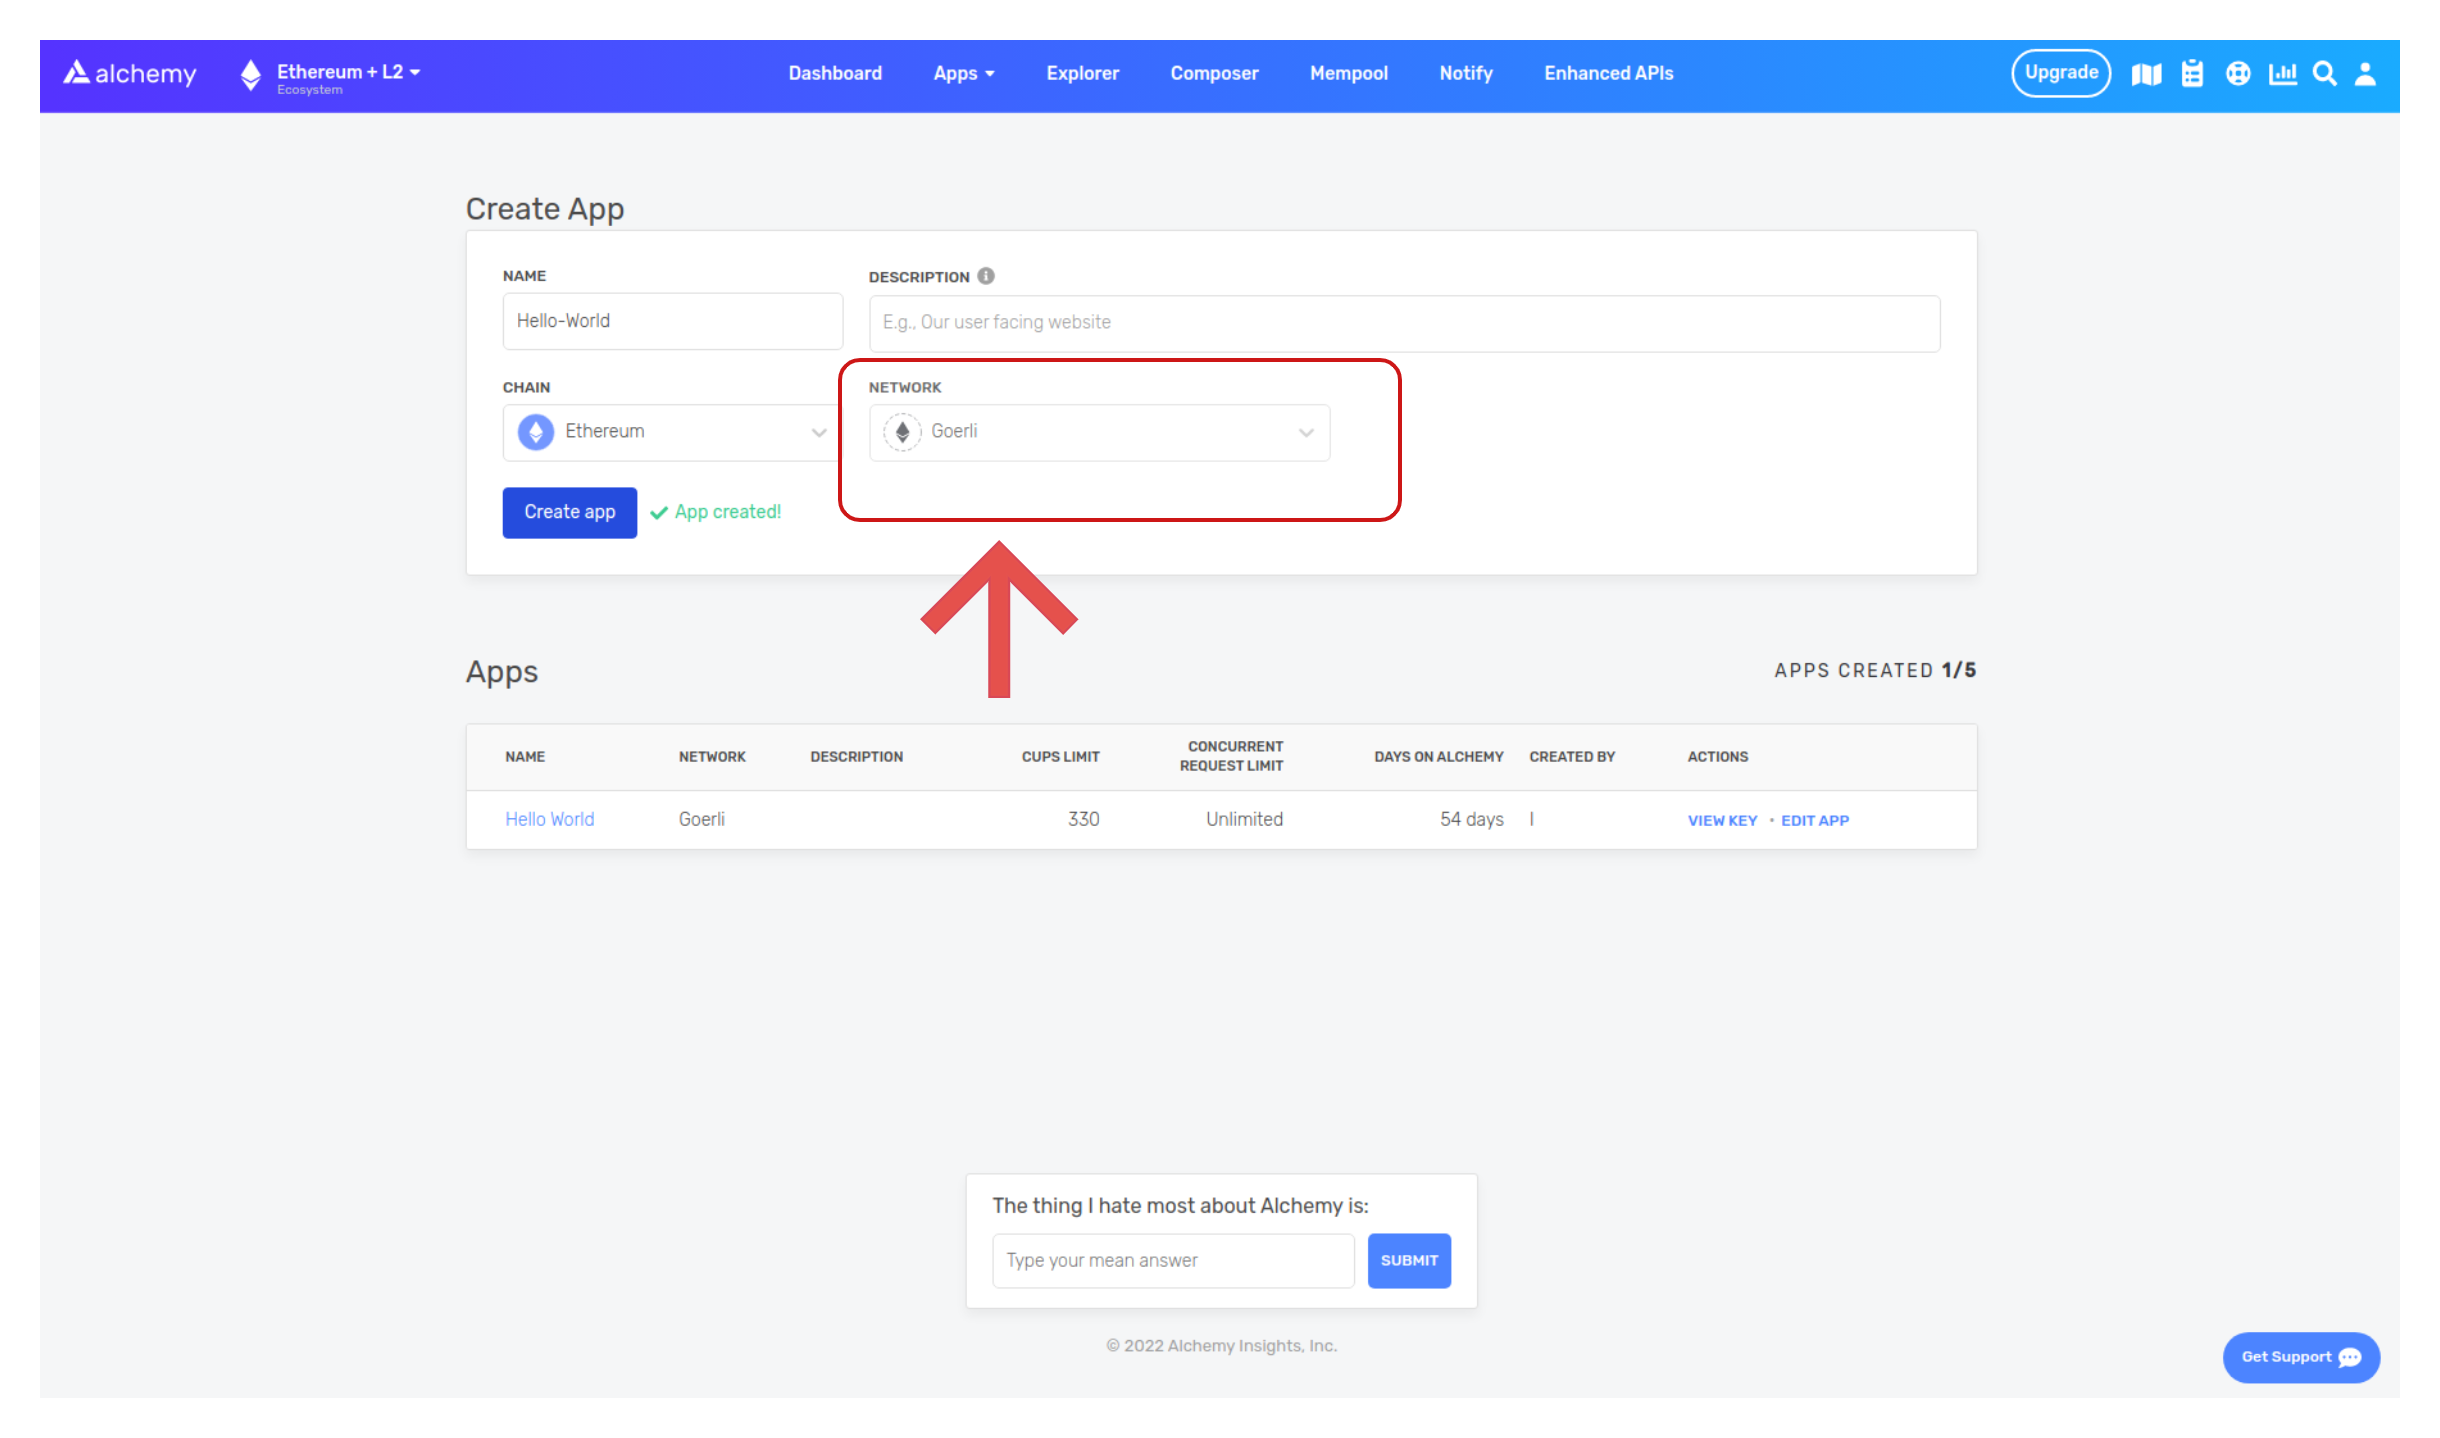Click the Unlimited request limit value
The height and width of the screenshot is (1438, 2440).
coord(1244,819)
